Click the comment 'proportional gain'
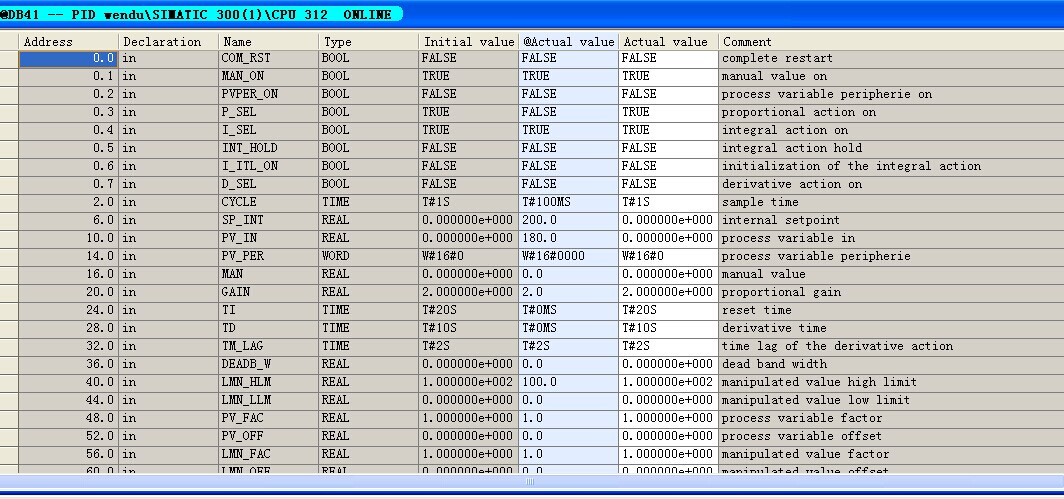This screenshot has height=499, width=1064. point(781,292)
